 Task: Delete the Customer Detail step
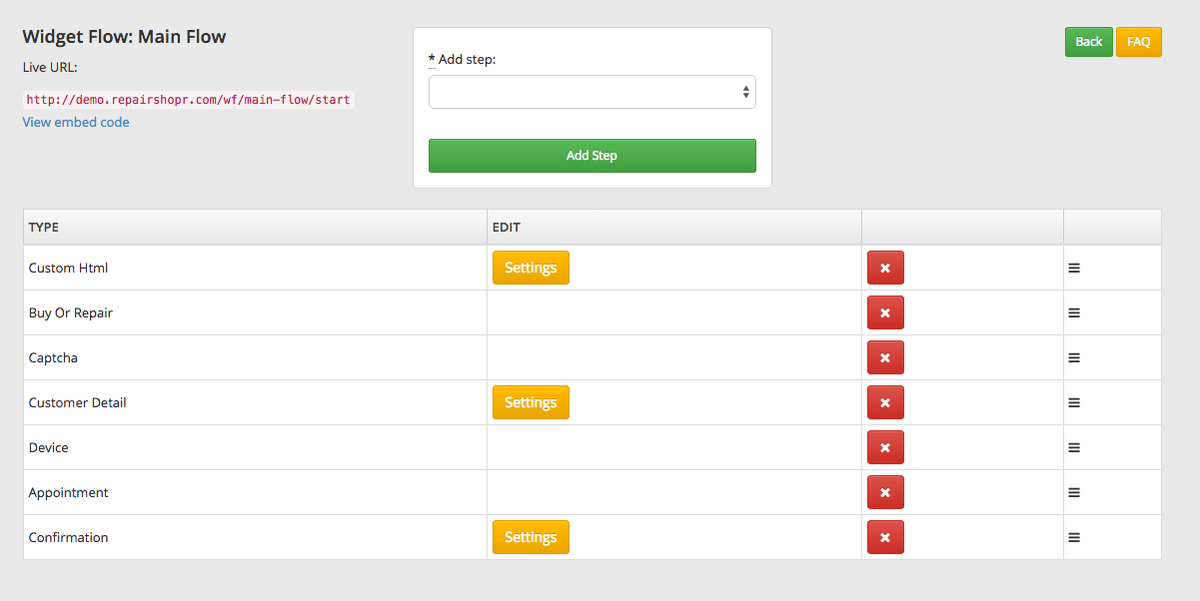tap(885, 403)
